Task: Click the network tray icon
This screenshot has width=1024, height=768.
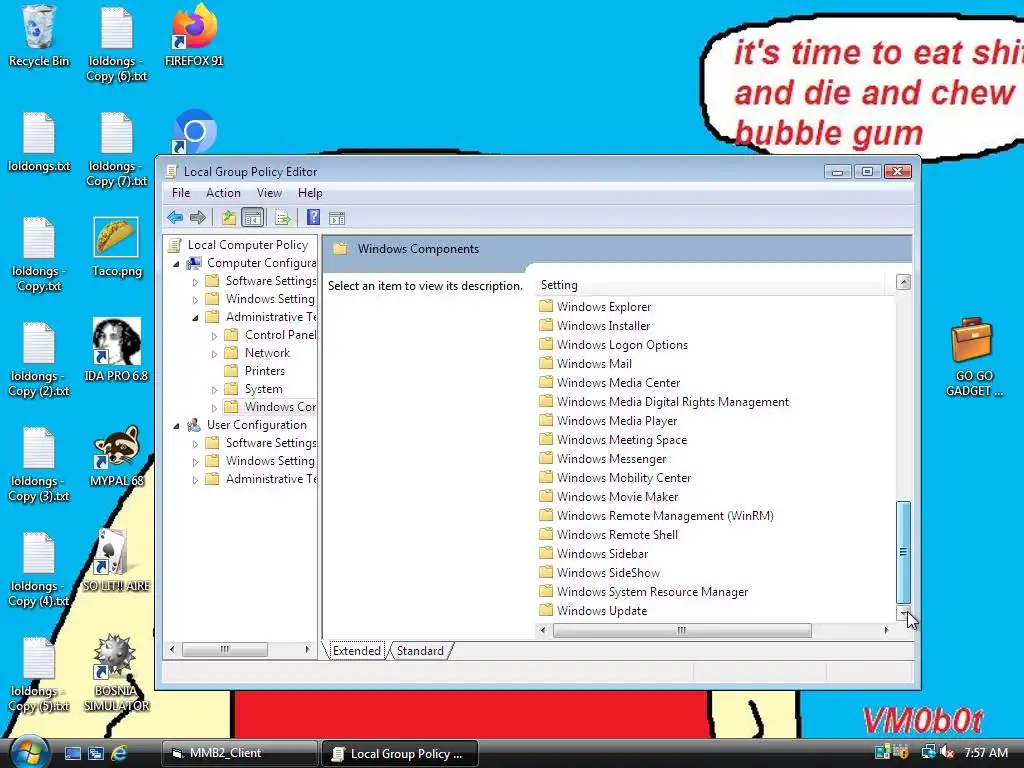Action: coord(928,752)
